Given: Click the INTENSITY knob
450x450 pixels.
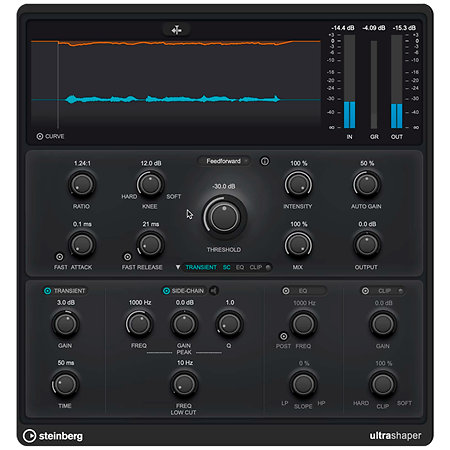Looking at the screenshot, I should pyautogui.click(x=298, y=184).
